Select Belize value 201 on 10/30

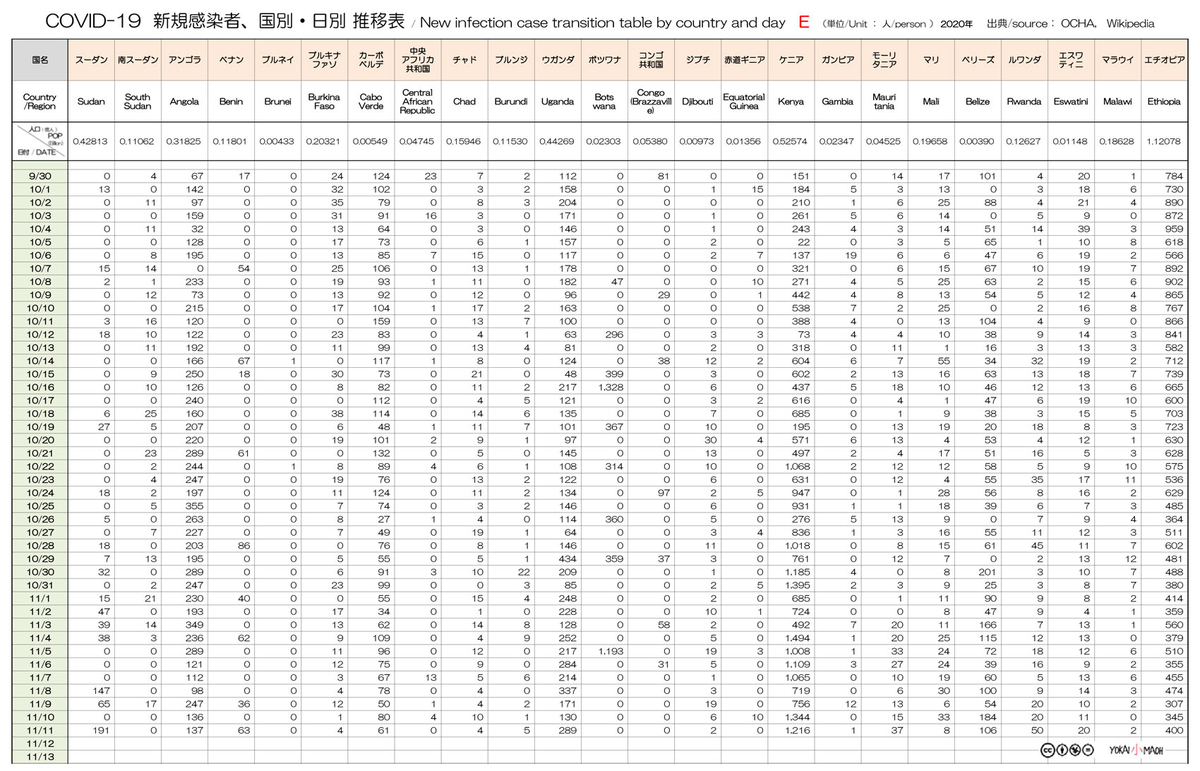coord(989,571)
